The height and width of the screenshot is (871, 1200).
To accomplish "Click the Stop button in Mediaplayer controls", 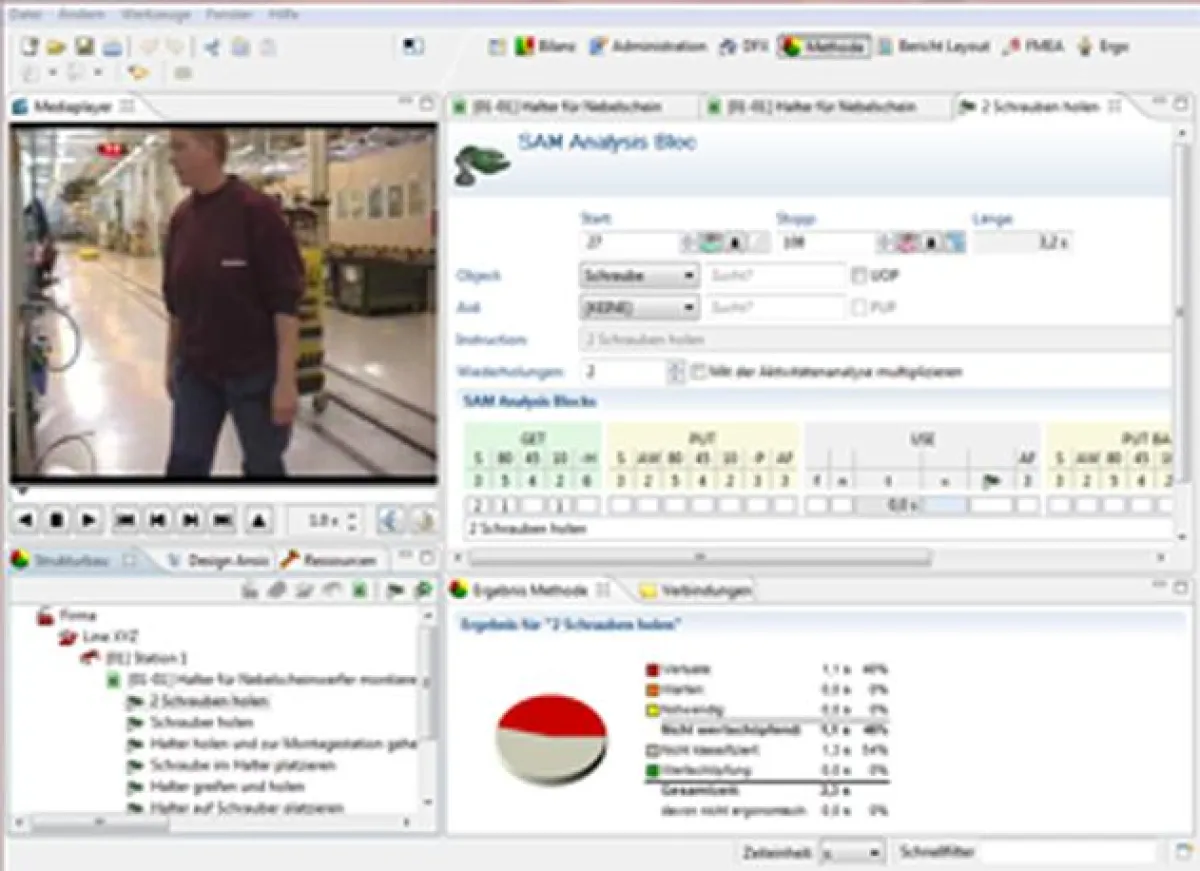I will [58, 520].
